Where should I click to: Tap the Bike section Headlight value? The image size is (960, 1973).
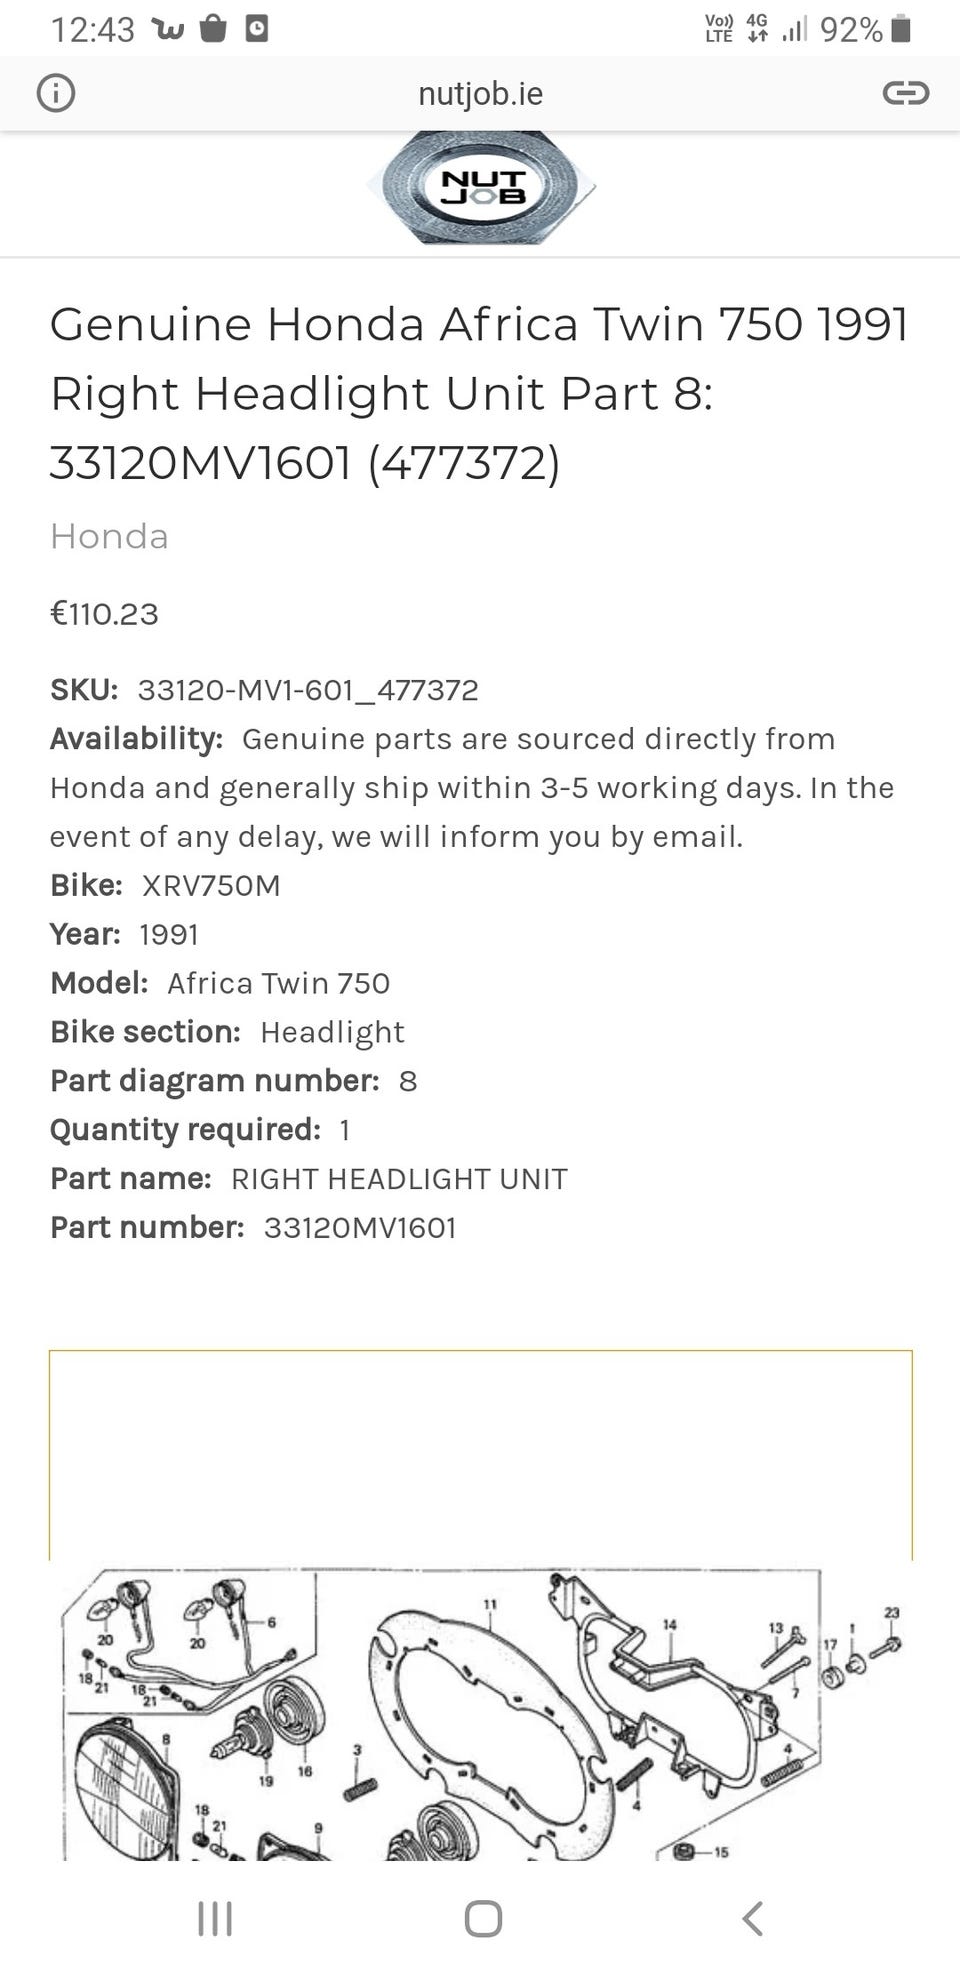click(x=332, y=1032)
